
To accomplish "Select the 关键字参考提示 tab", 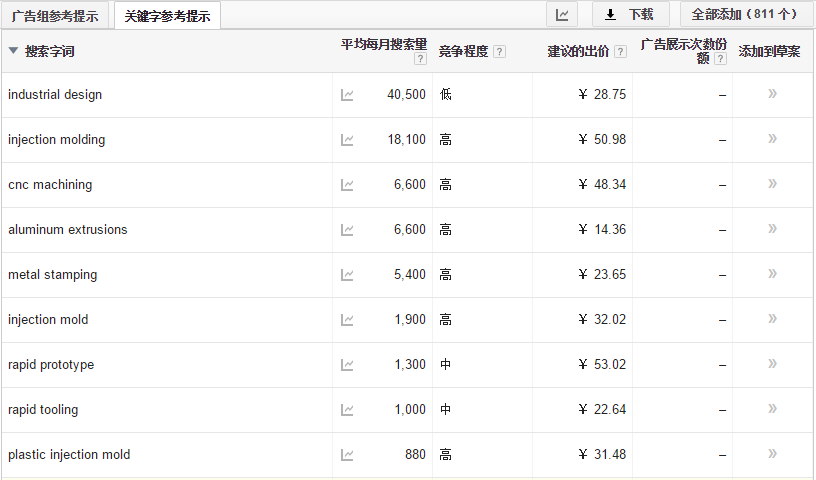I will pyautogui.click(x=167, y=16).
